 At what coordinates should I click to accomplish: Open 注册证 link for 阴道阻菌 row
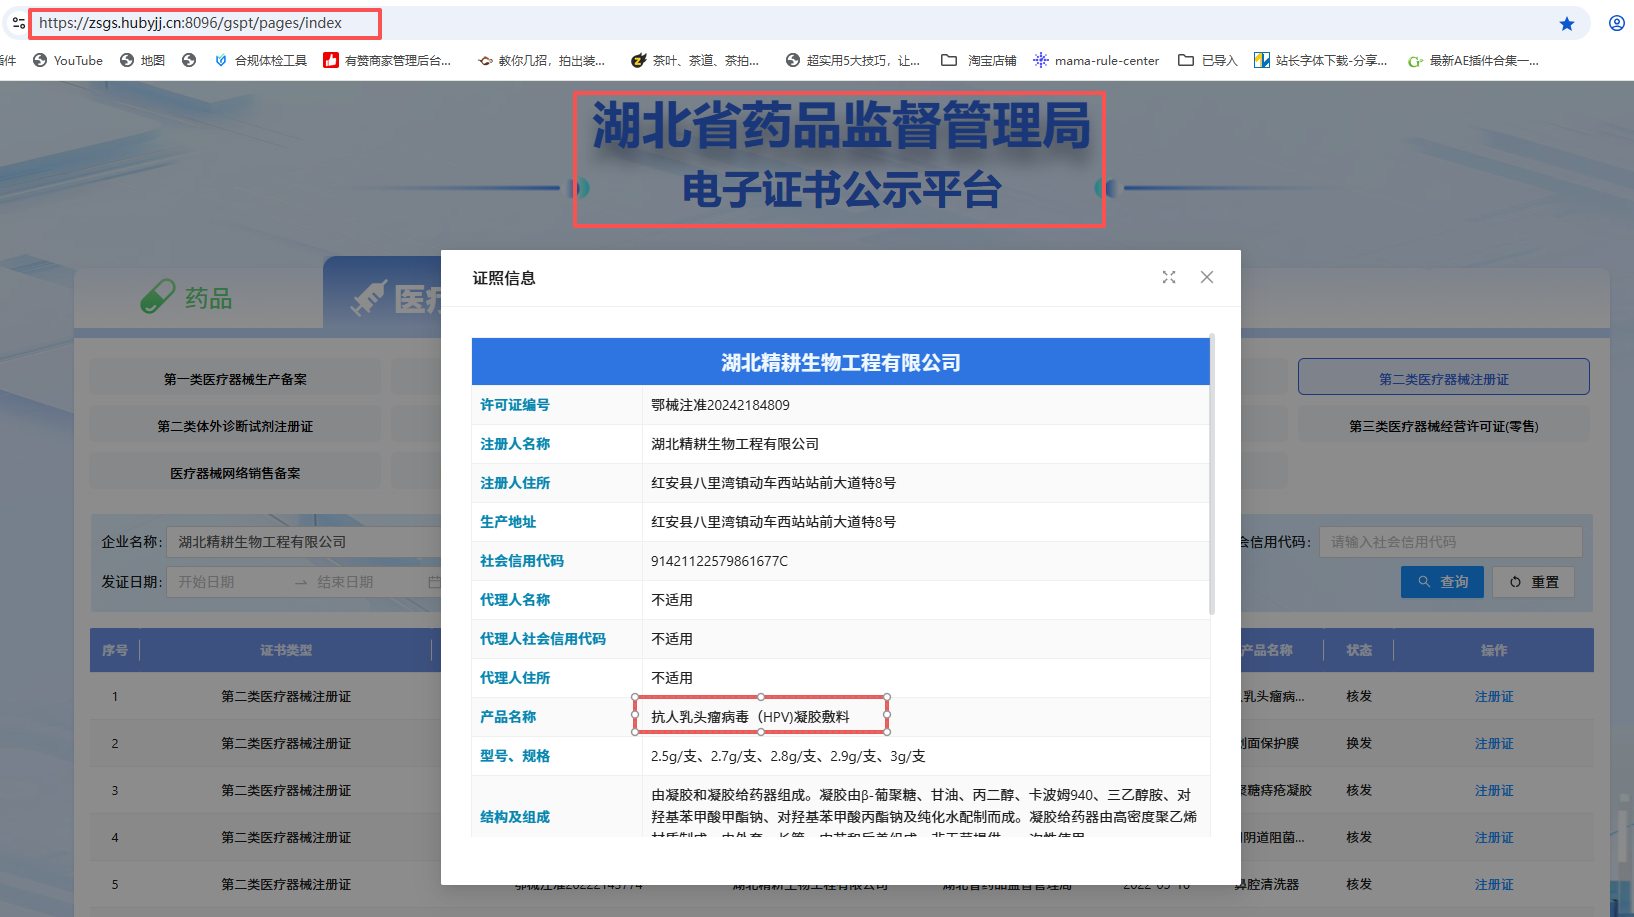1494,837
